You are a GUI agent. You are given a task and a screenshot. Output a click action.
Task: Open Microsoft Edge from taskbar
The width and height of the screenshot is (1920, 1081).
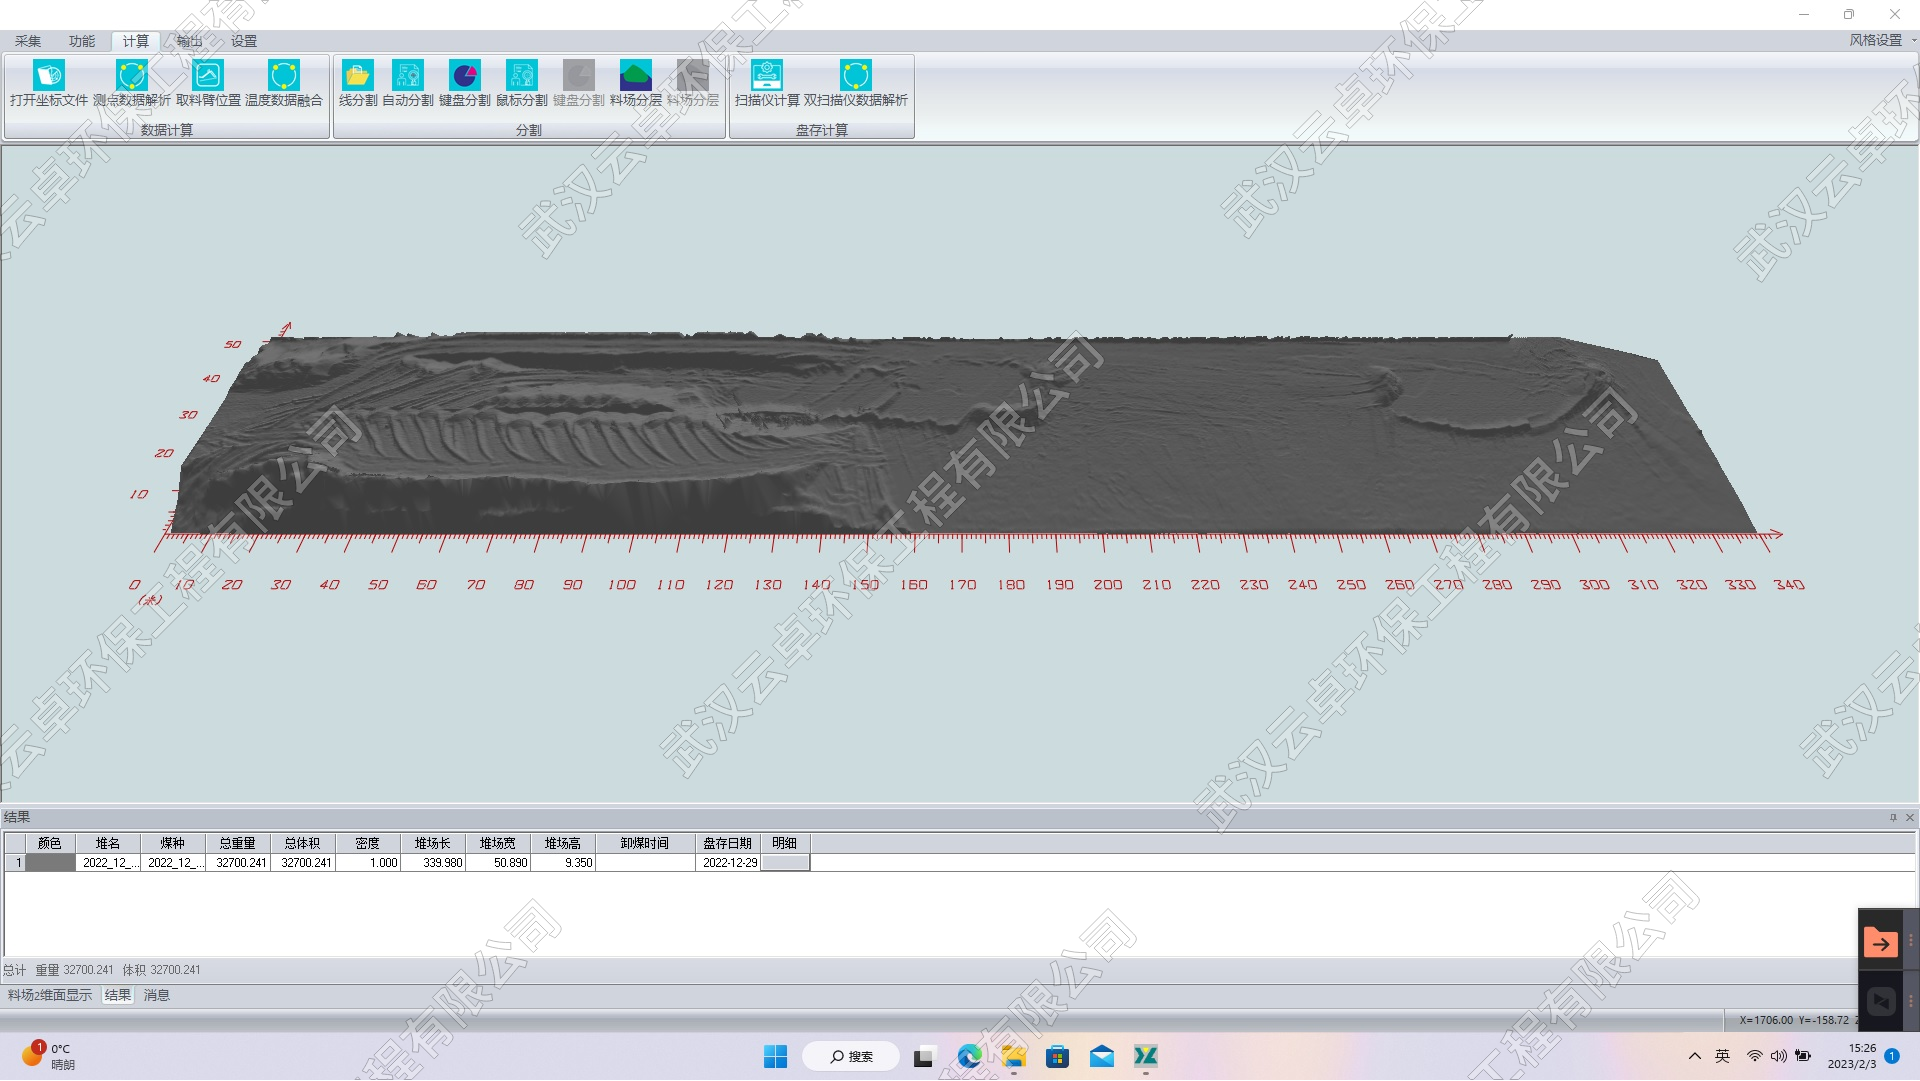969,1056
